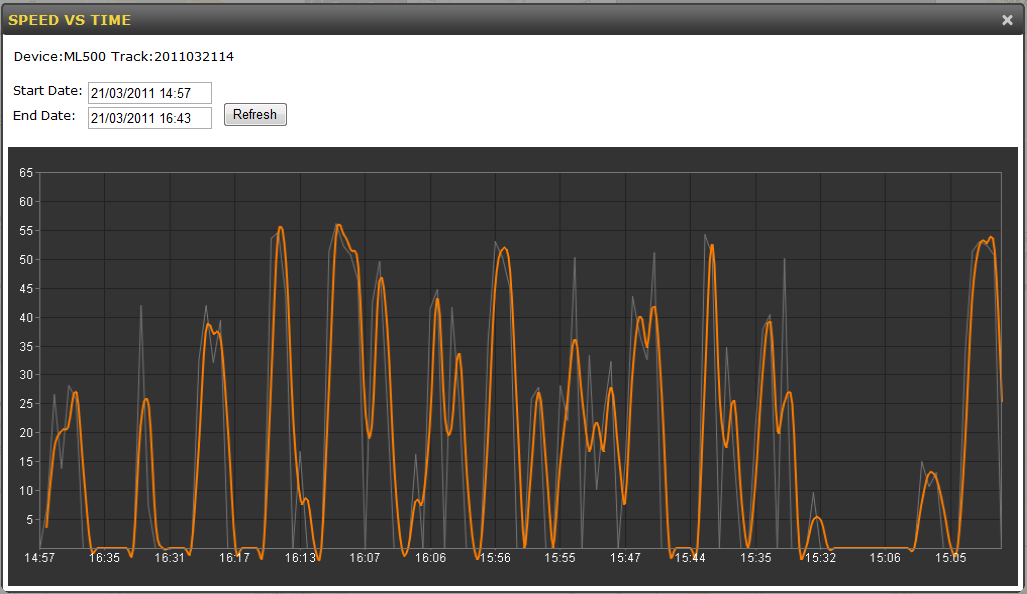
Task: Click the 16:13 time axis label
Action: (x=300, y=558)
